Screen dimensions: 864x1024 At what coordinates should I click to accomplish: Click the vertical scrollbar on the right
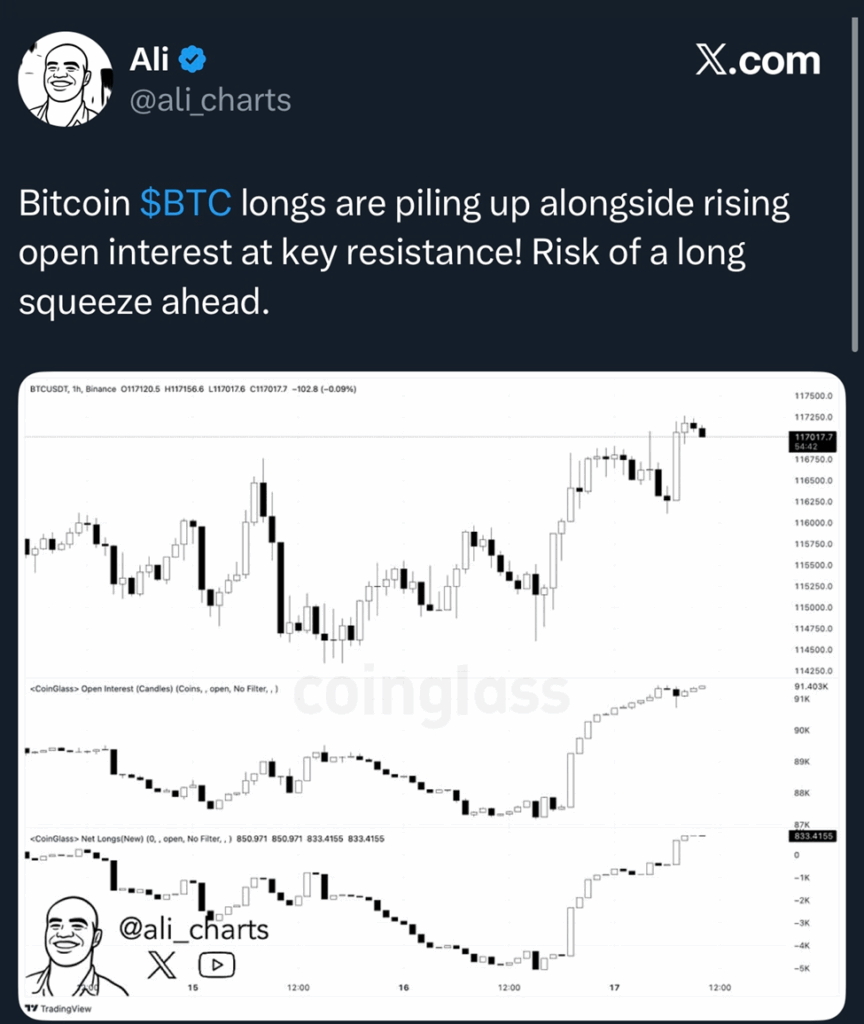[855, 185]
